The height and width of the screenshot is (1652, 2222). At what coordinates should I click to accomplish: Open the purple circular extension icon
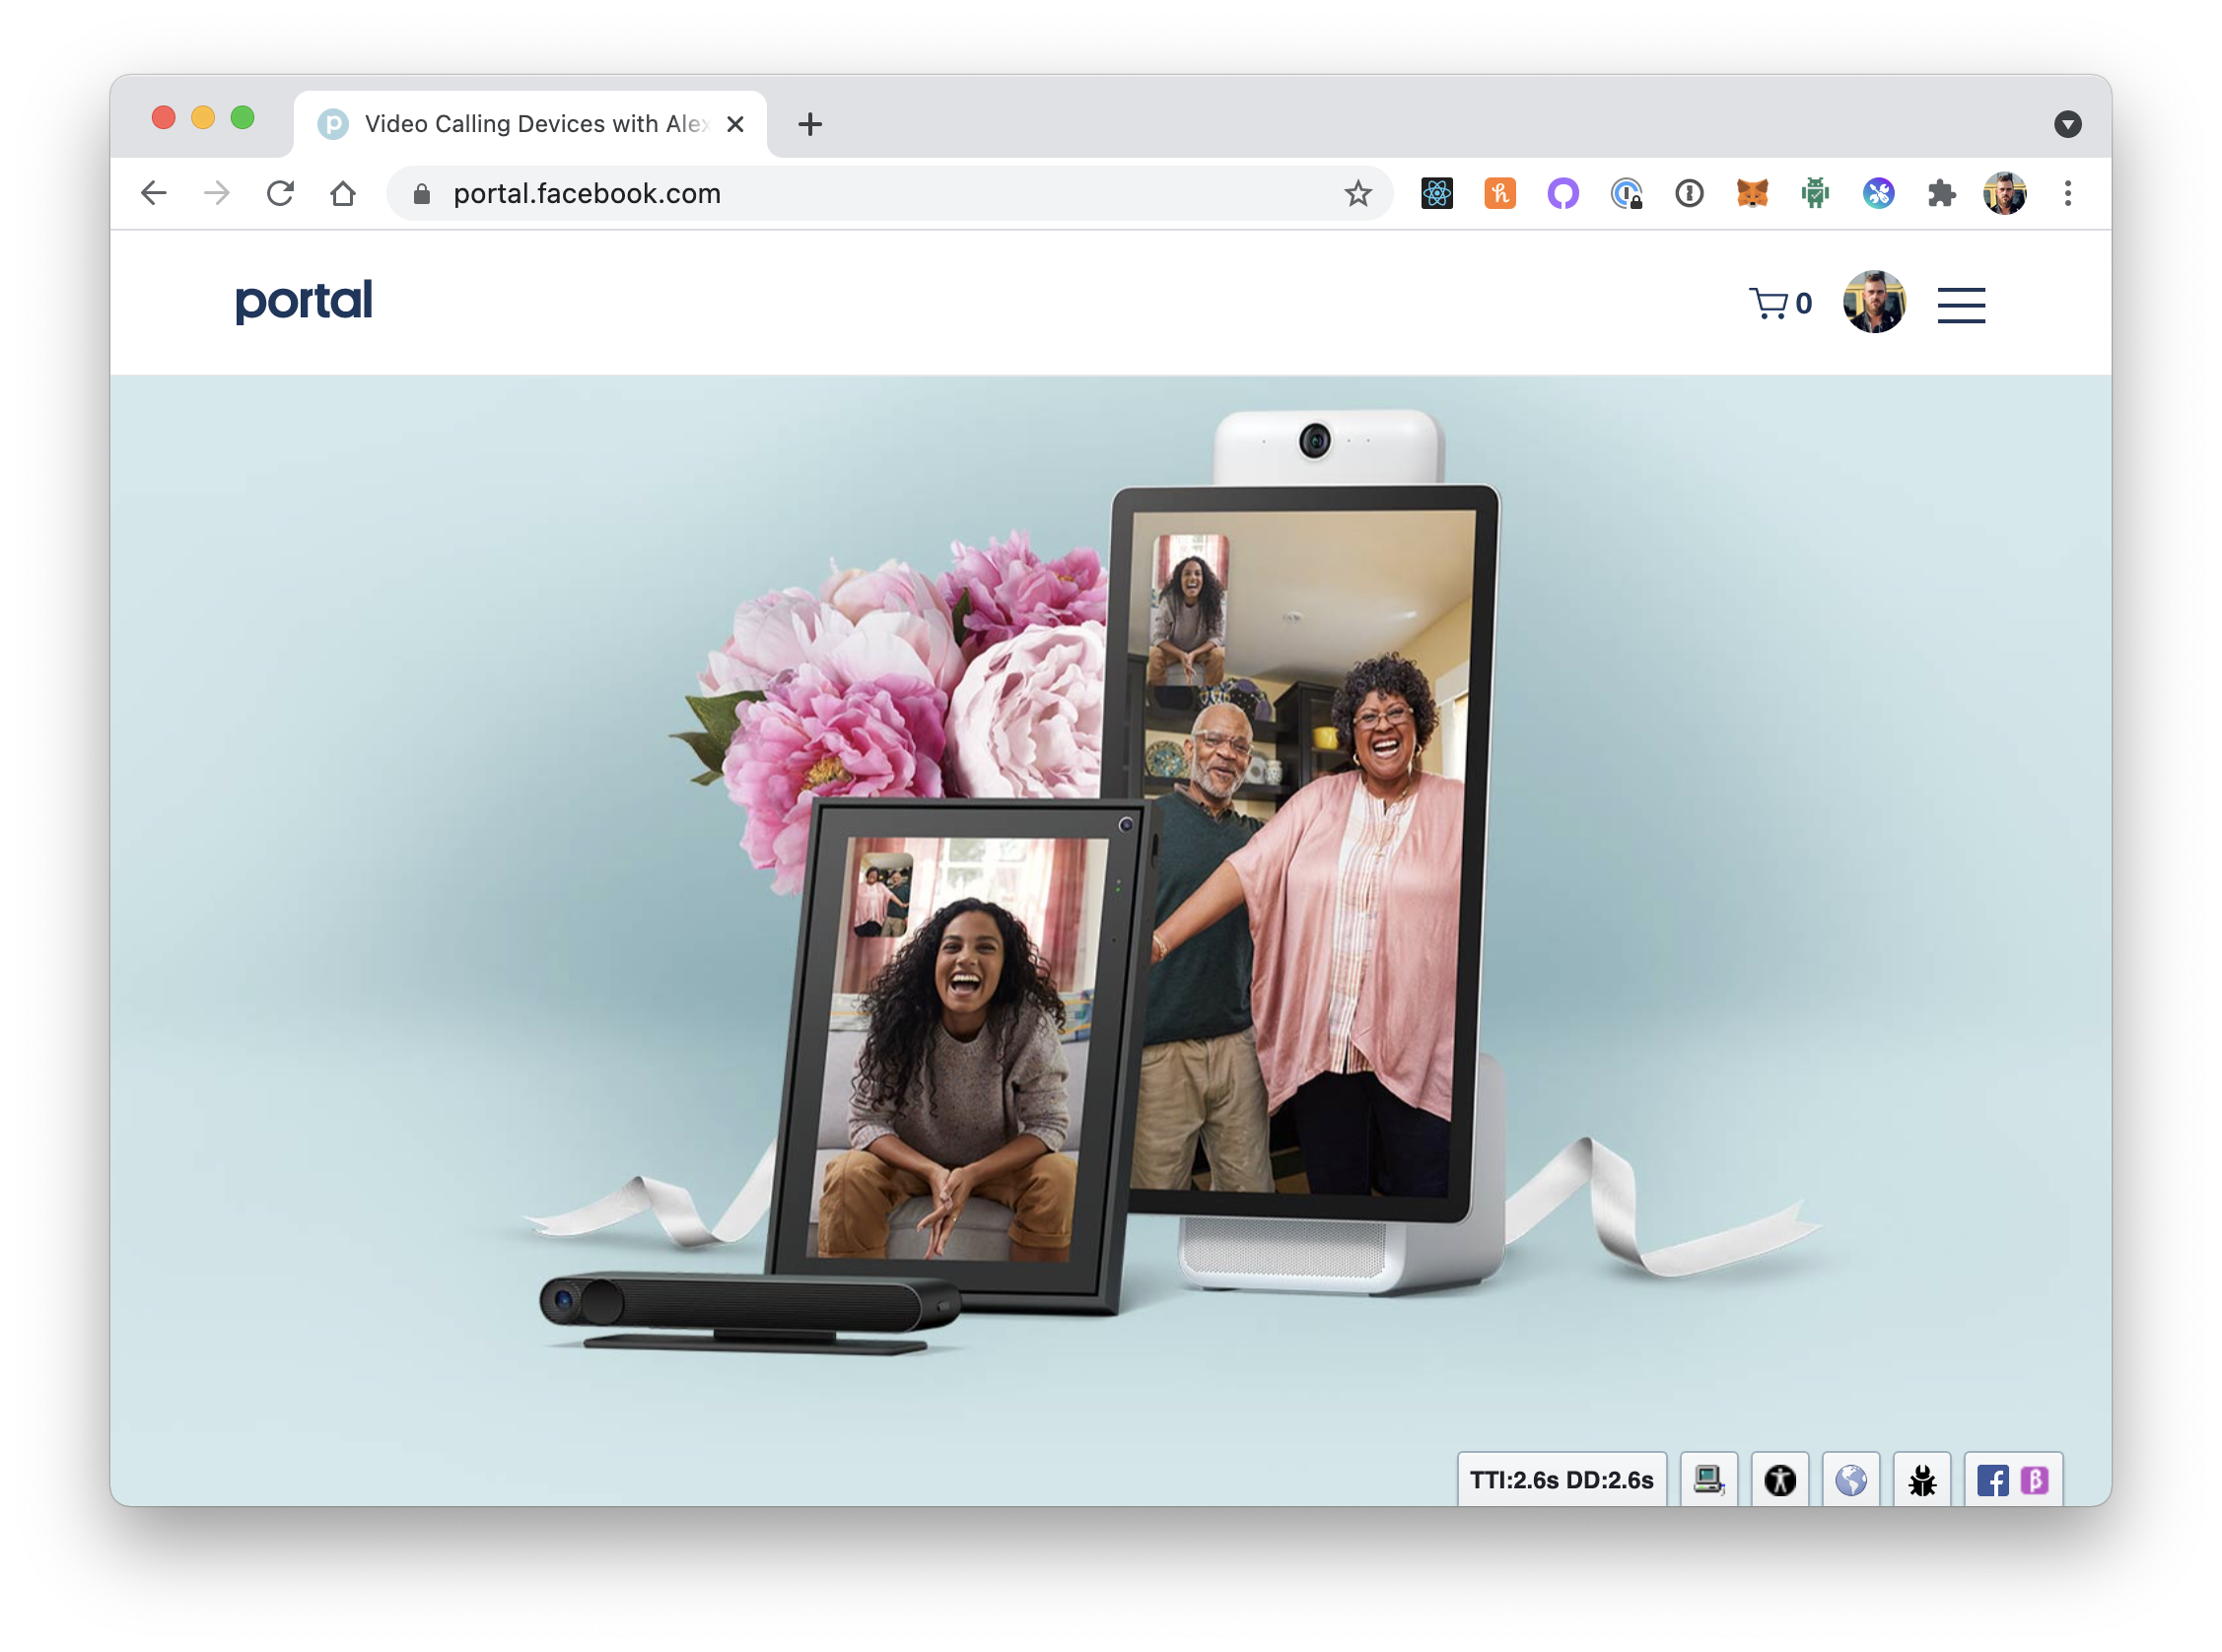click(1563, 193)
